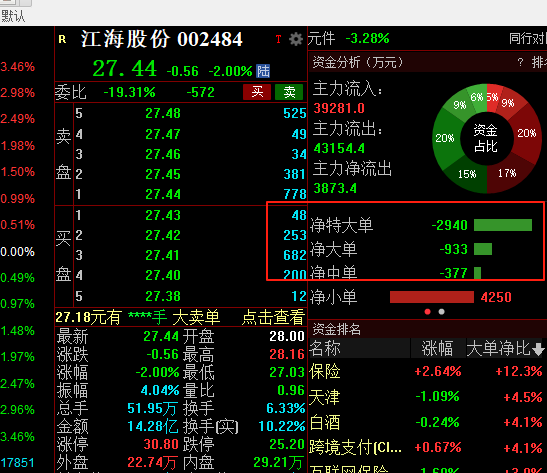
Task: Click the red 买 buy button
Action: click(x=257, y=92)
